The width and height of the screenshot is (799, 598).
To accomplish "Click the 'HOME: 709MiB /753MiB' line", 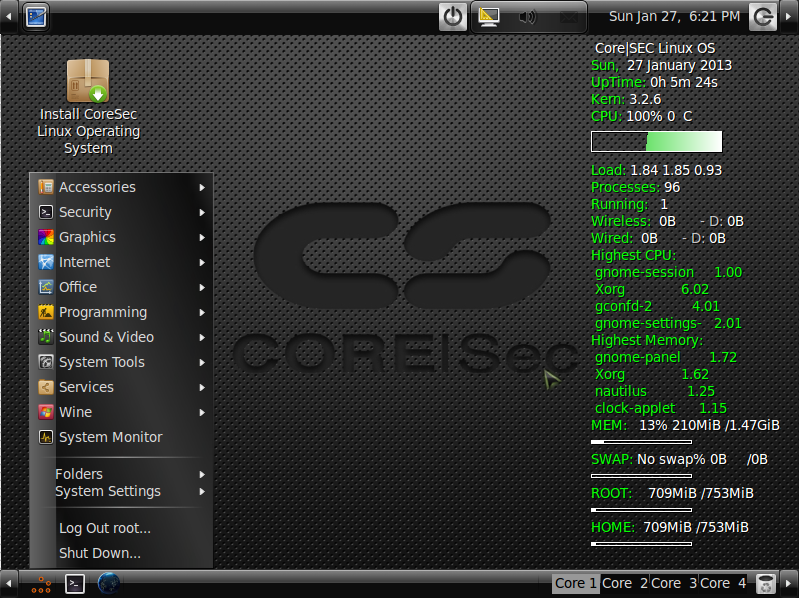I will point(670,527).
